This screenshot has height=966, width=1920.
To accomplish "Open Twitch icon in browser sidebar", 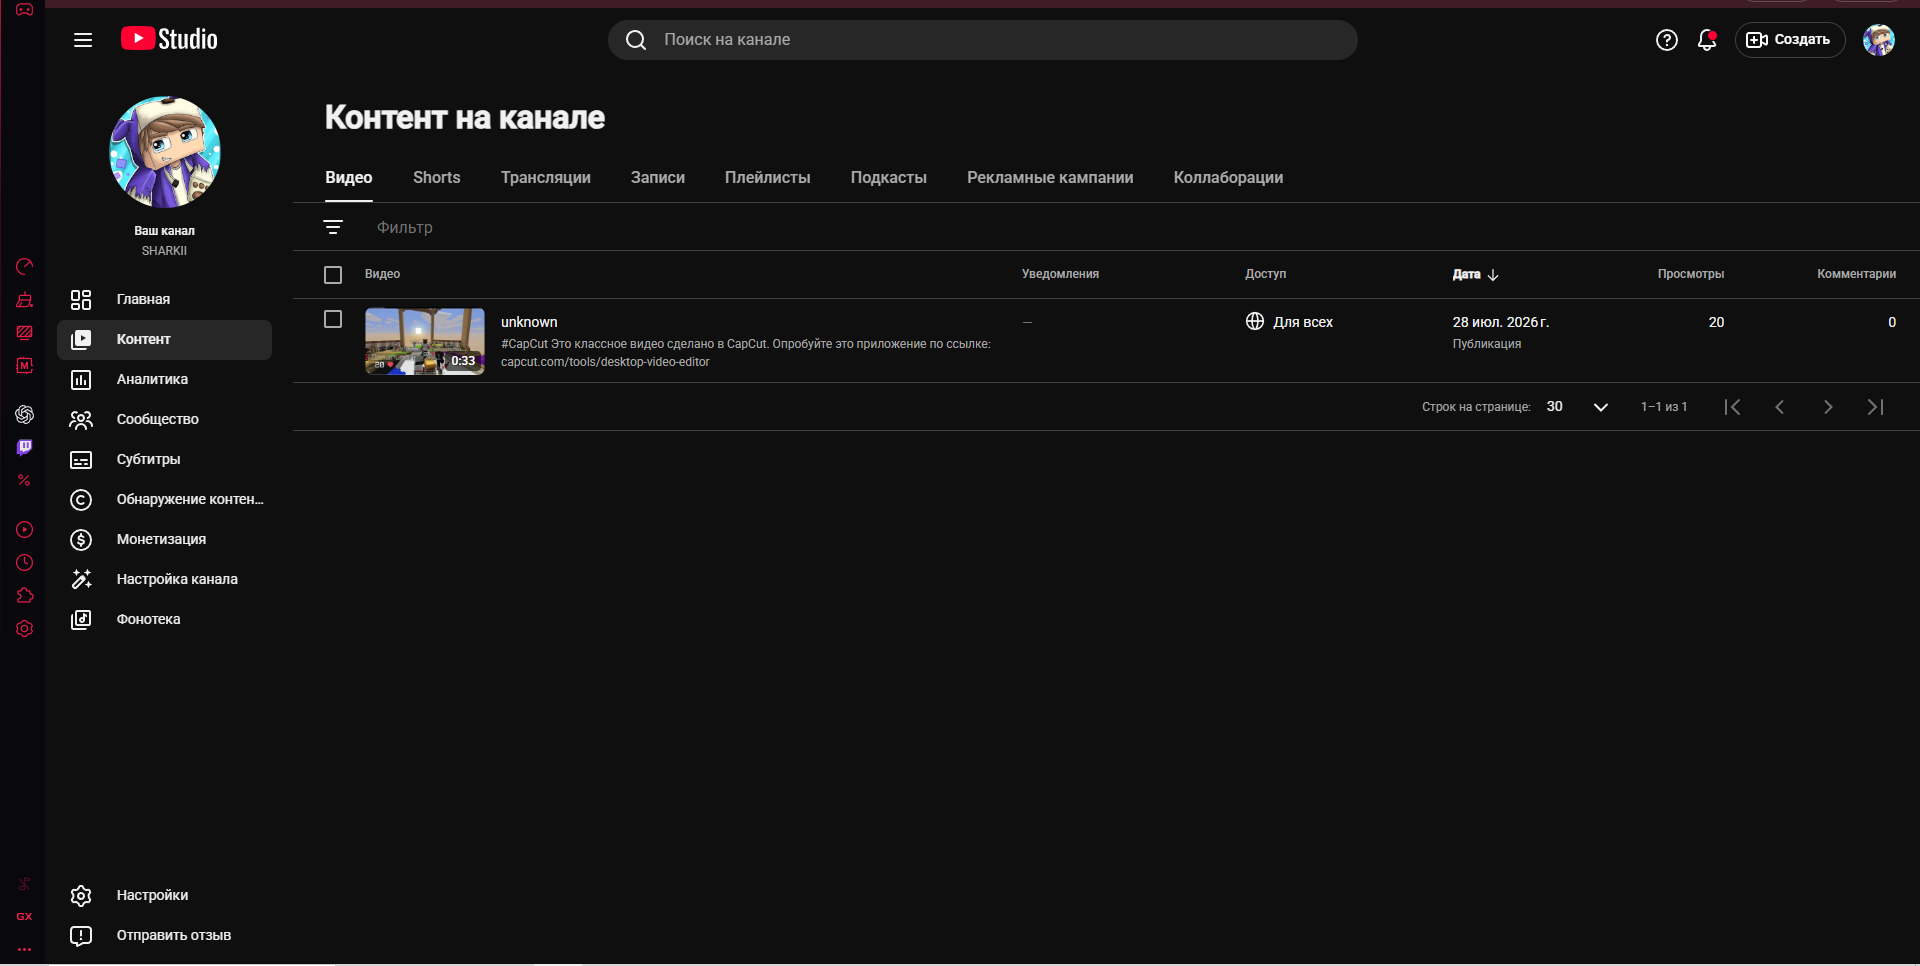I will 24,447.
